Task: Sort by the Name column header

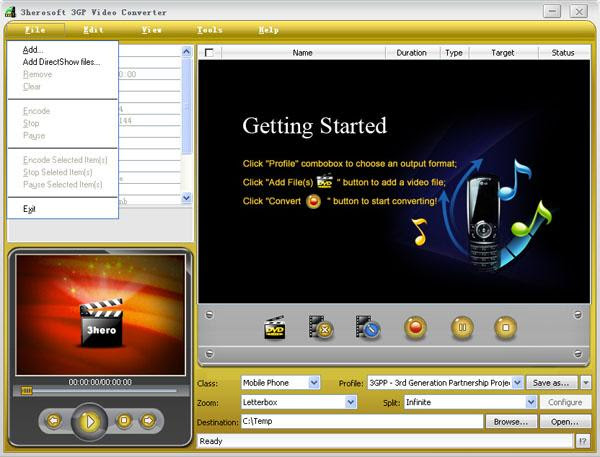Action: pos(303,52)
